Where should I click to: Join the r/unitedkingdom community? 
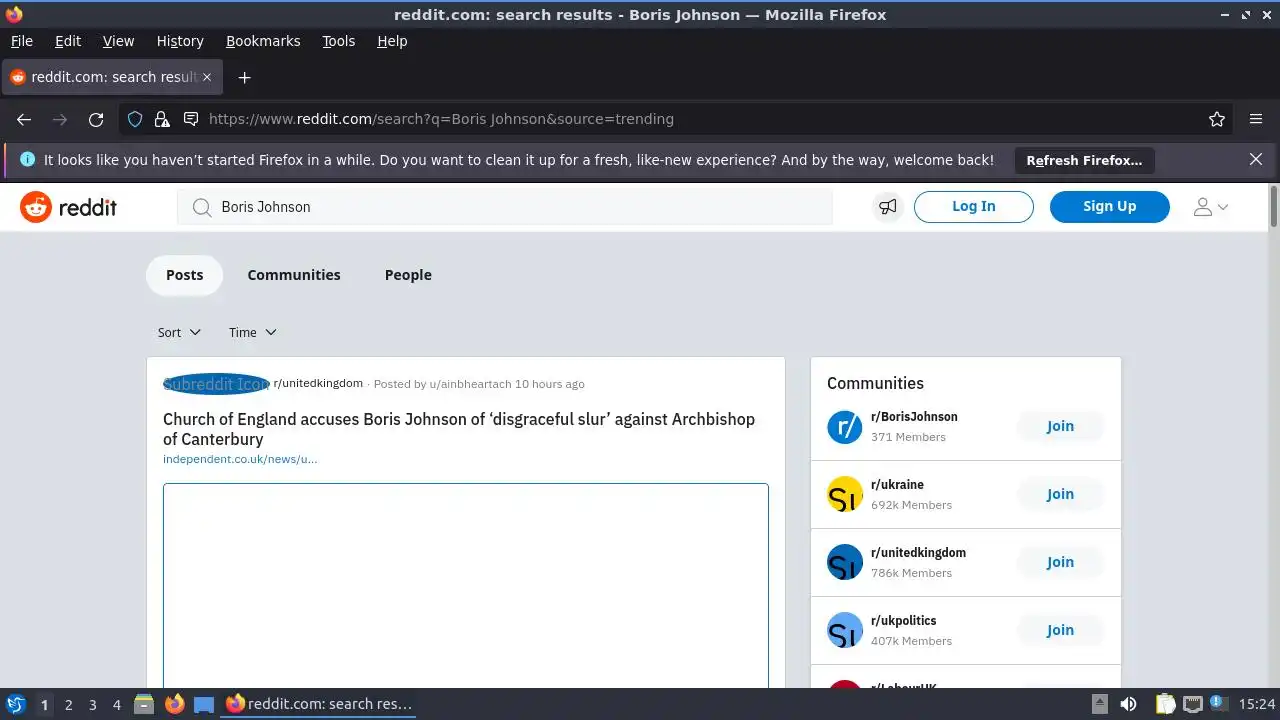tap(1060, 562)
